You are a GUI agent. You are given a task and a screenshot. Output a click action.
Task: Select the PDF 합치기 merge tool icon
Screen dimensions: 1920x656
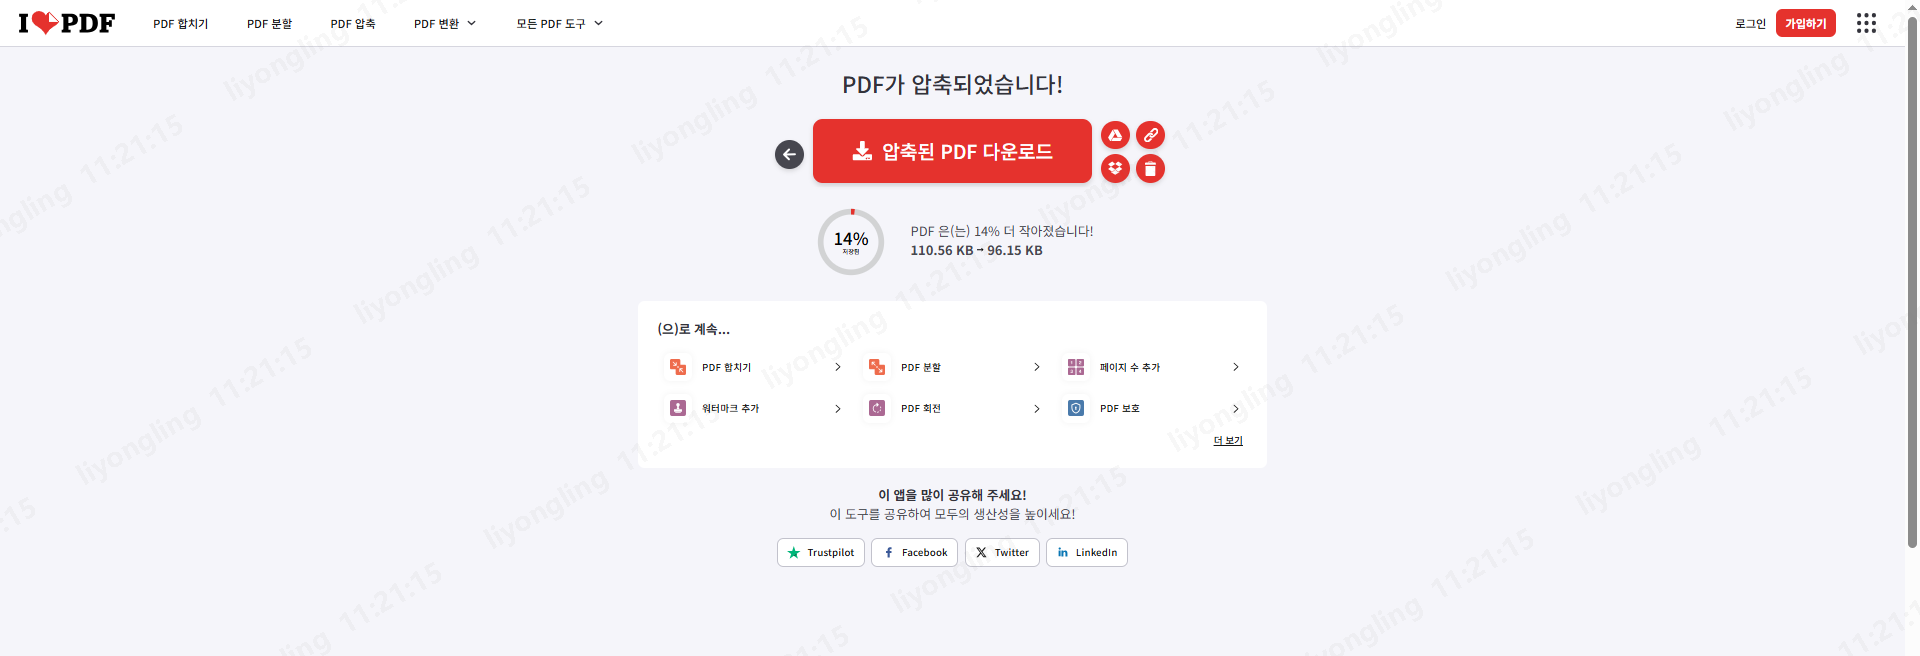click(x=677, y=367)
